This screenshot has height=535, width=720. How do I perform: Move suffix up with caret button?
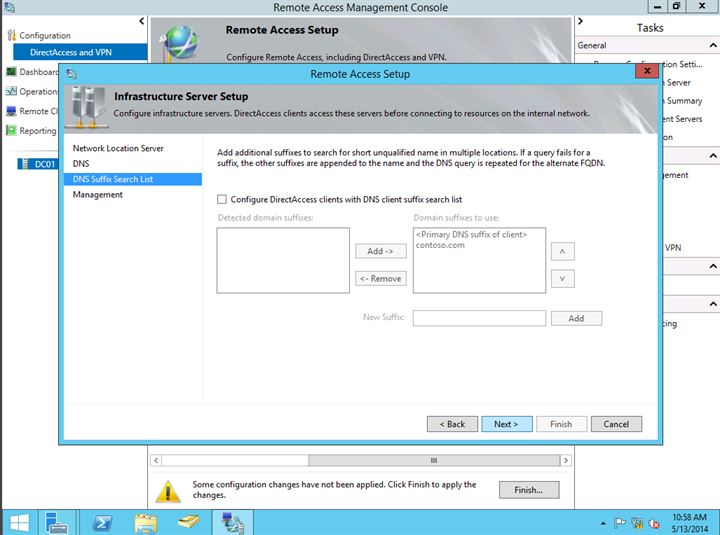click(562, 251)
